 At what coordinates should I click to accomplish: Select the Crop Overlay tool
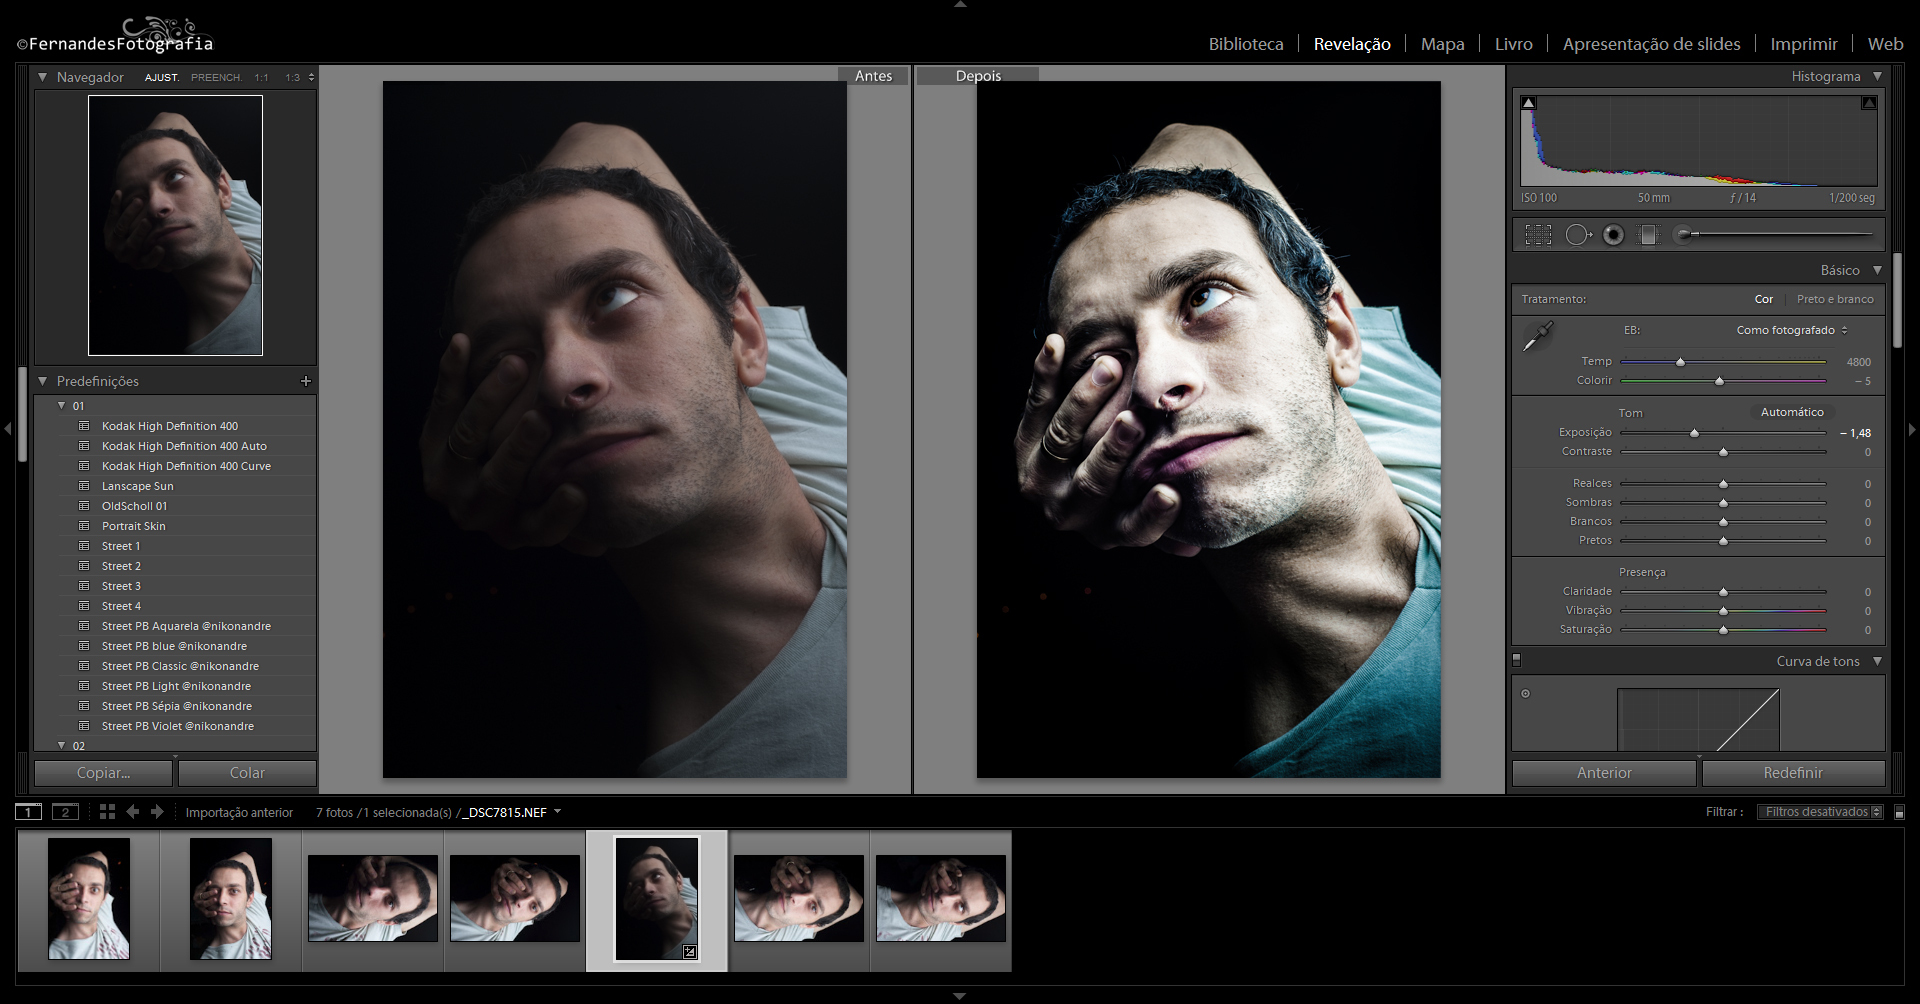pos(1538,235)
